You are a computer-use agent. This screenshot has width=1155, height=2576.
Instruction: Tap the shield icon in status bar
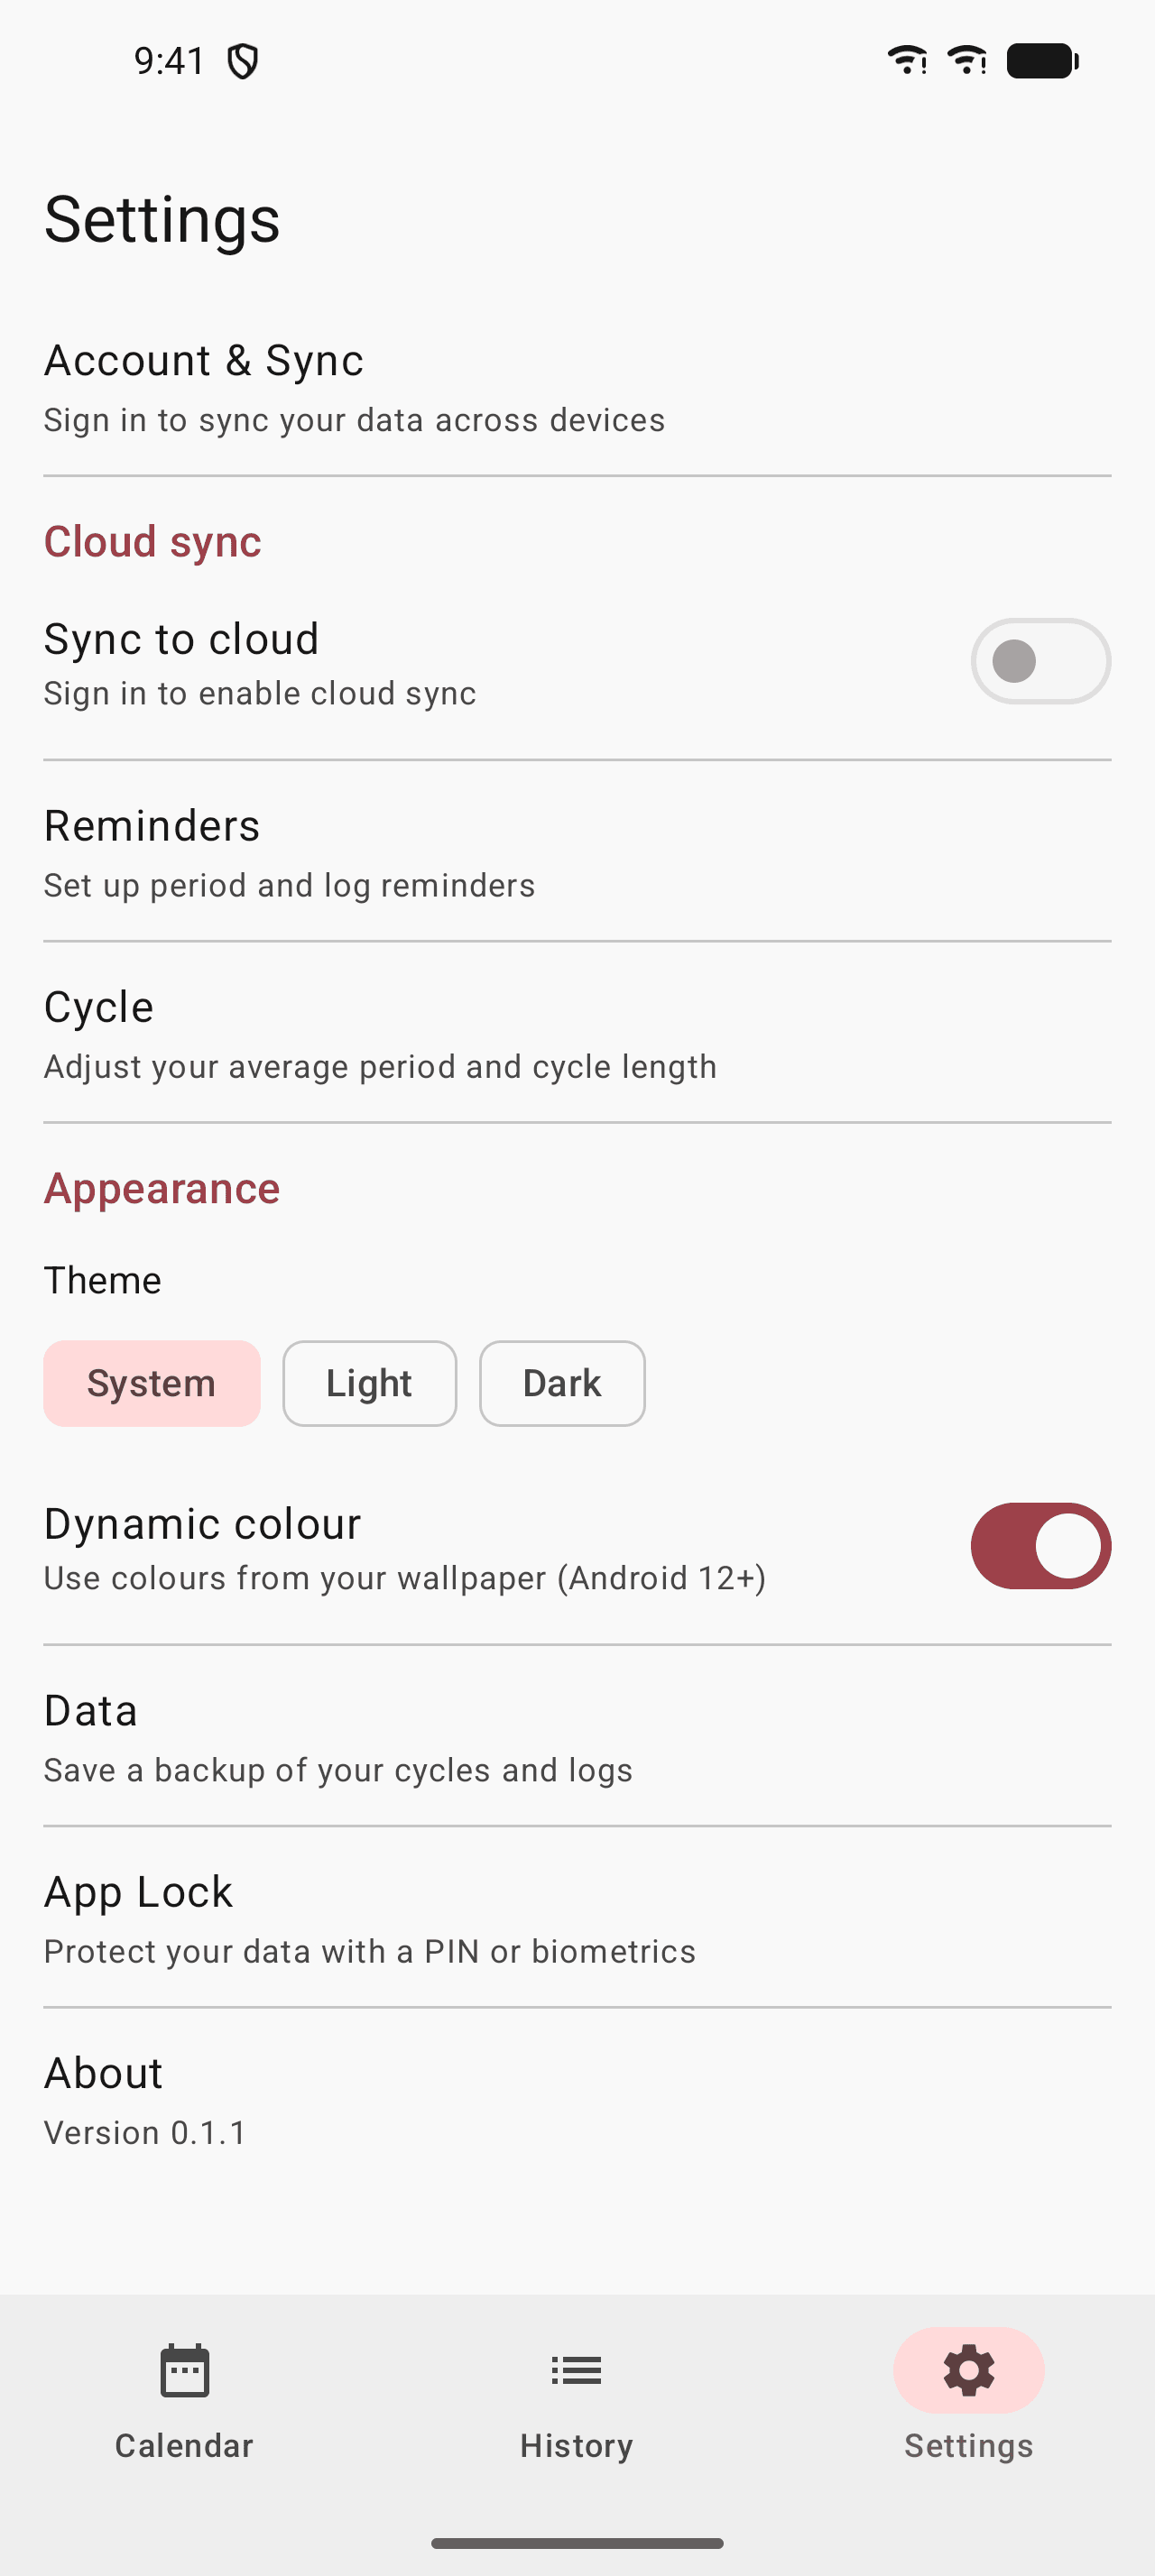point(242,62)
